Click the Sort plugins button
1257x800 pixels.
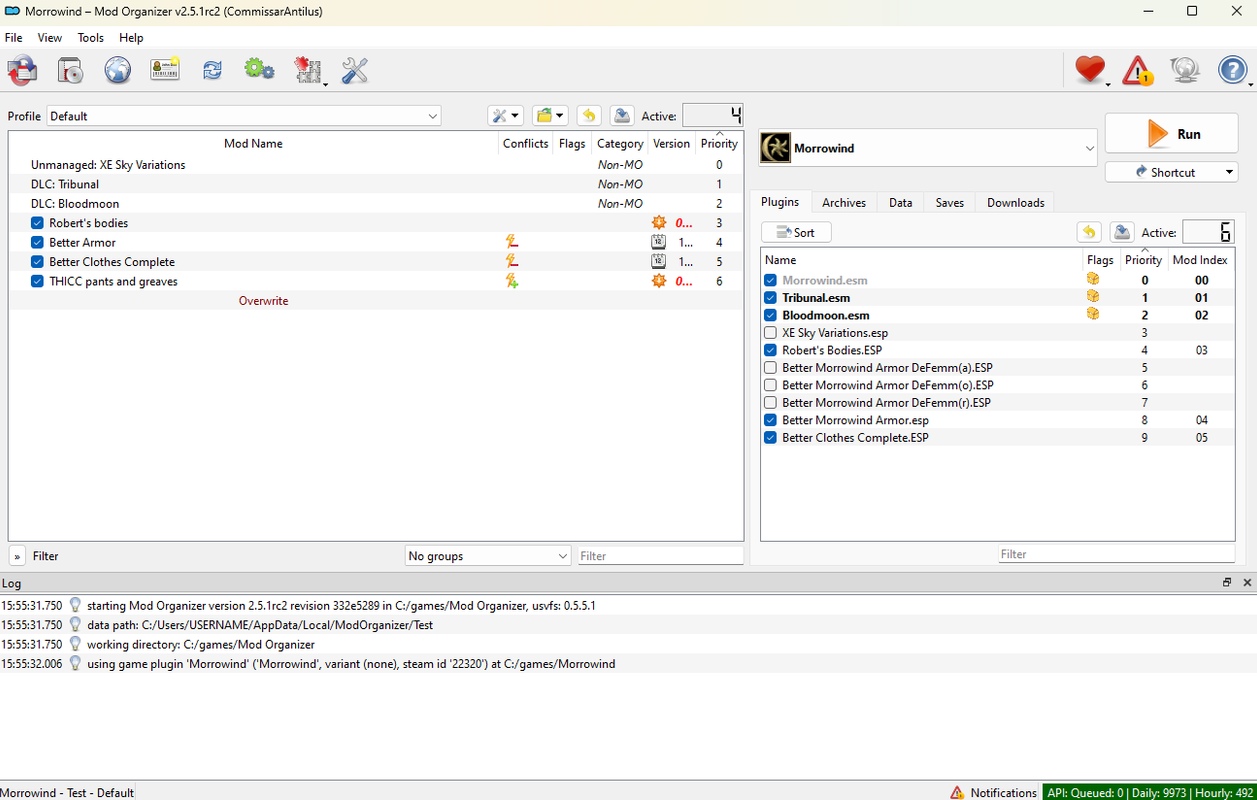click(x=796, y=232)
